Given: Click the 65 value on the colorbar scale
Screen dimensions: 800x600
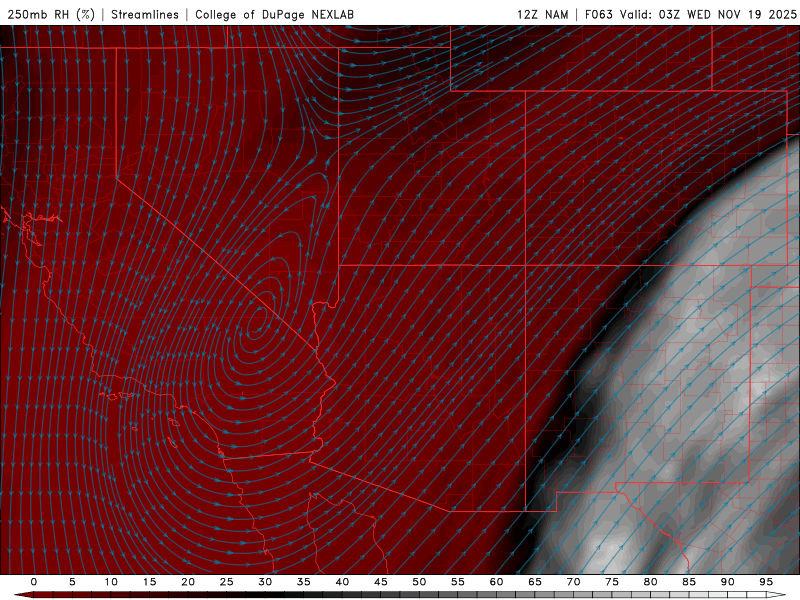Looking at the screenshot, I should coord(534,582).
